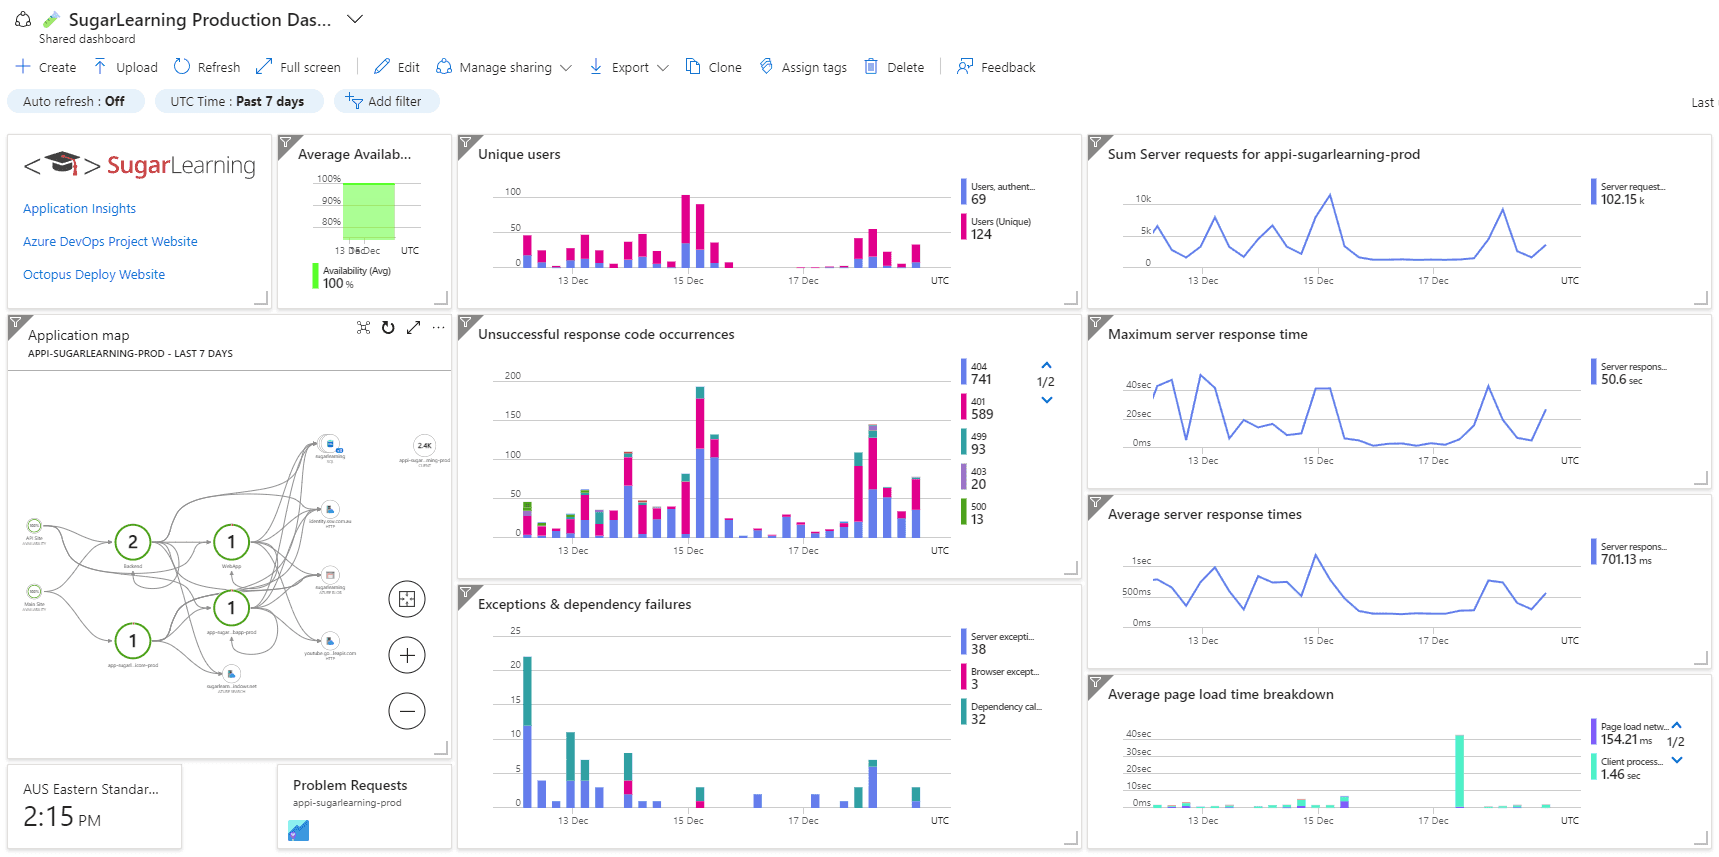Click the Edit pencil icon
This screenshot has height=857, width=1719.
(382, 67)
